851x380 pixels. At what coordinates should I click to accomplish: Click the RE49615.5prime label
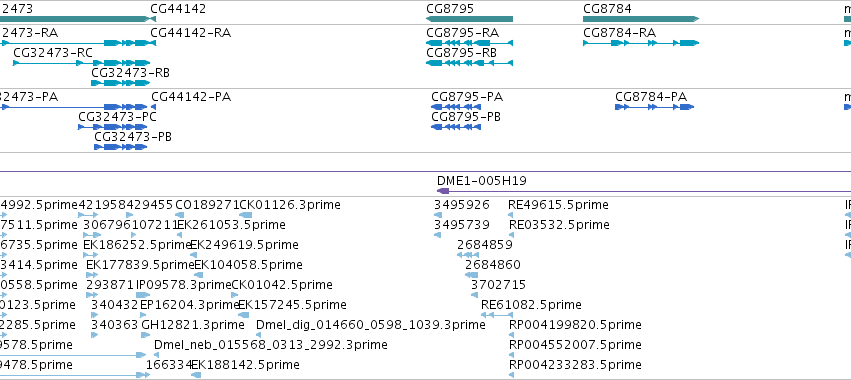(558, 205)
